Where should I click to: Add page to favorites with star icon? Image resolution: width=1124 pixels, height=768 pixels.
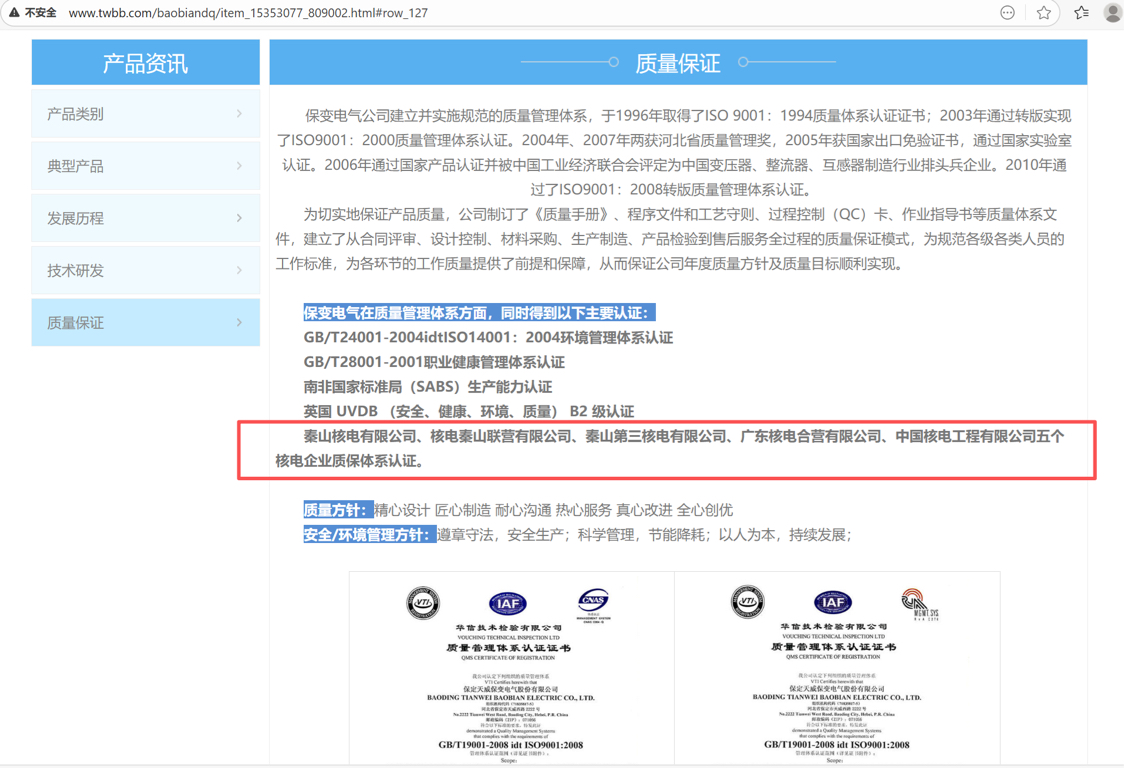[1044, 12]
